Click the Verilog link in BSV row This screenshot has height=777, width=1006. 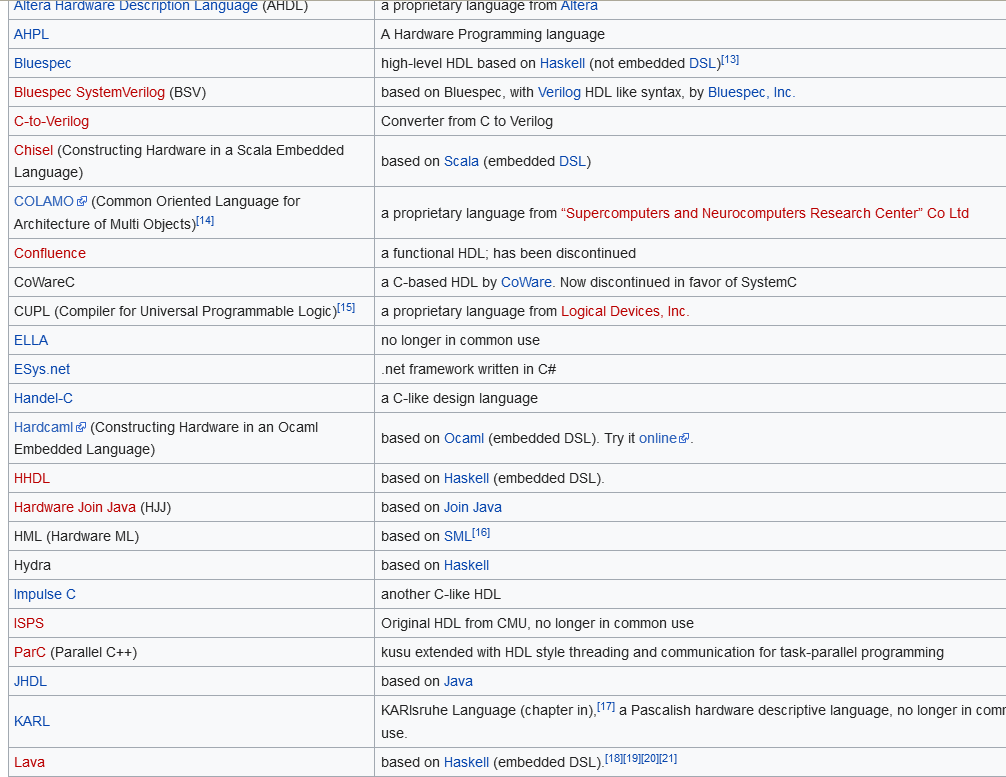559,92
